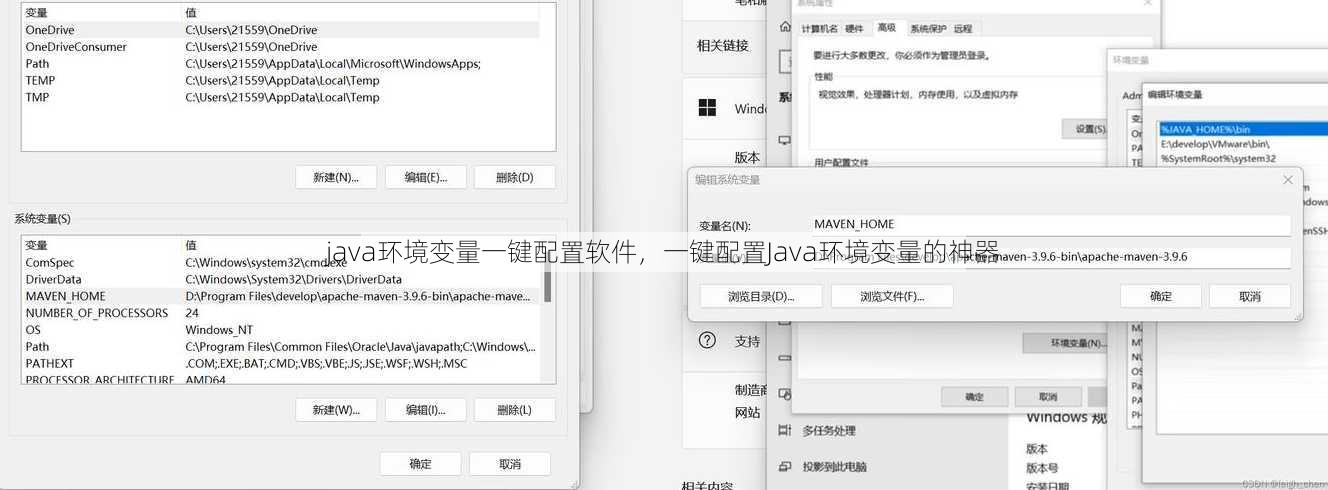Select the PATHEXT system variable row
The image size is (1328, 490).
click(x=281, y=364)
